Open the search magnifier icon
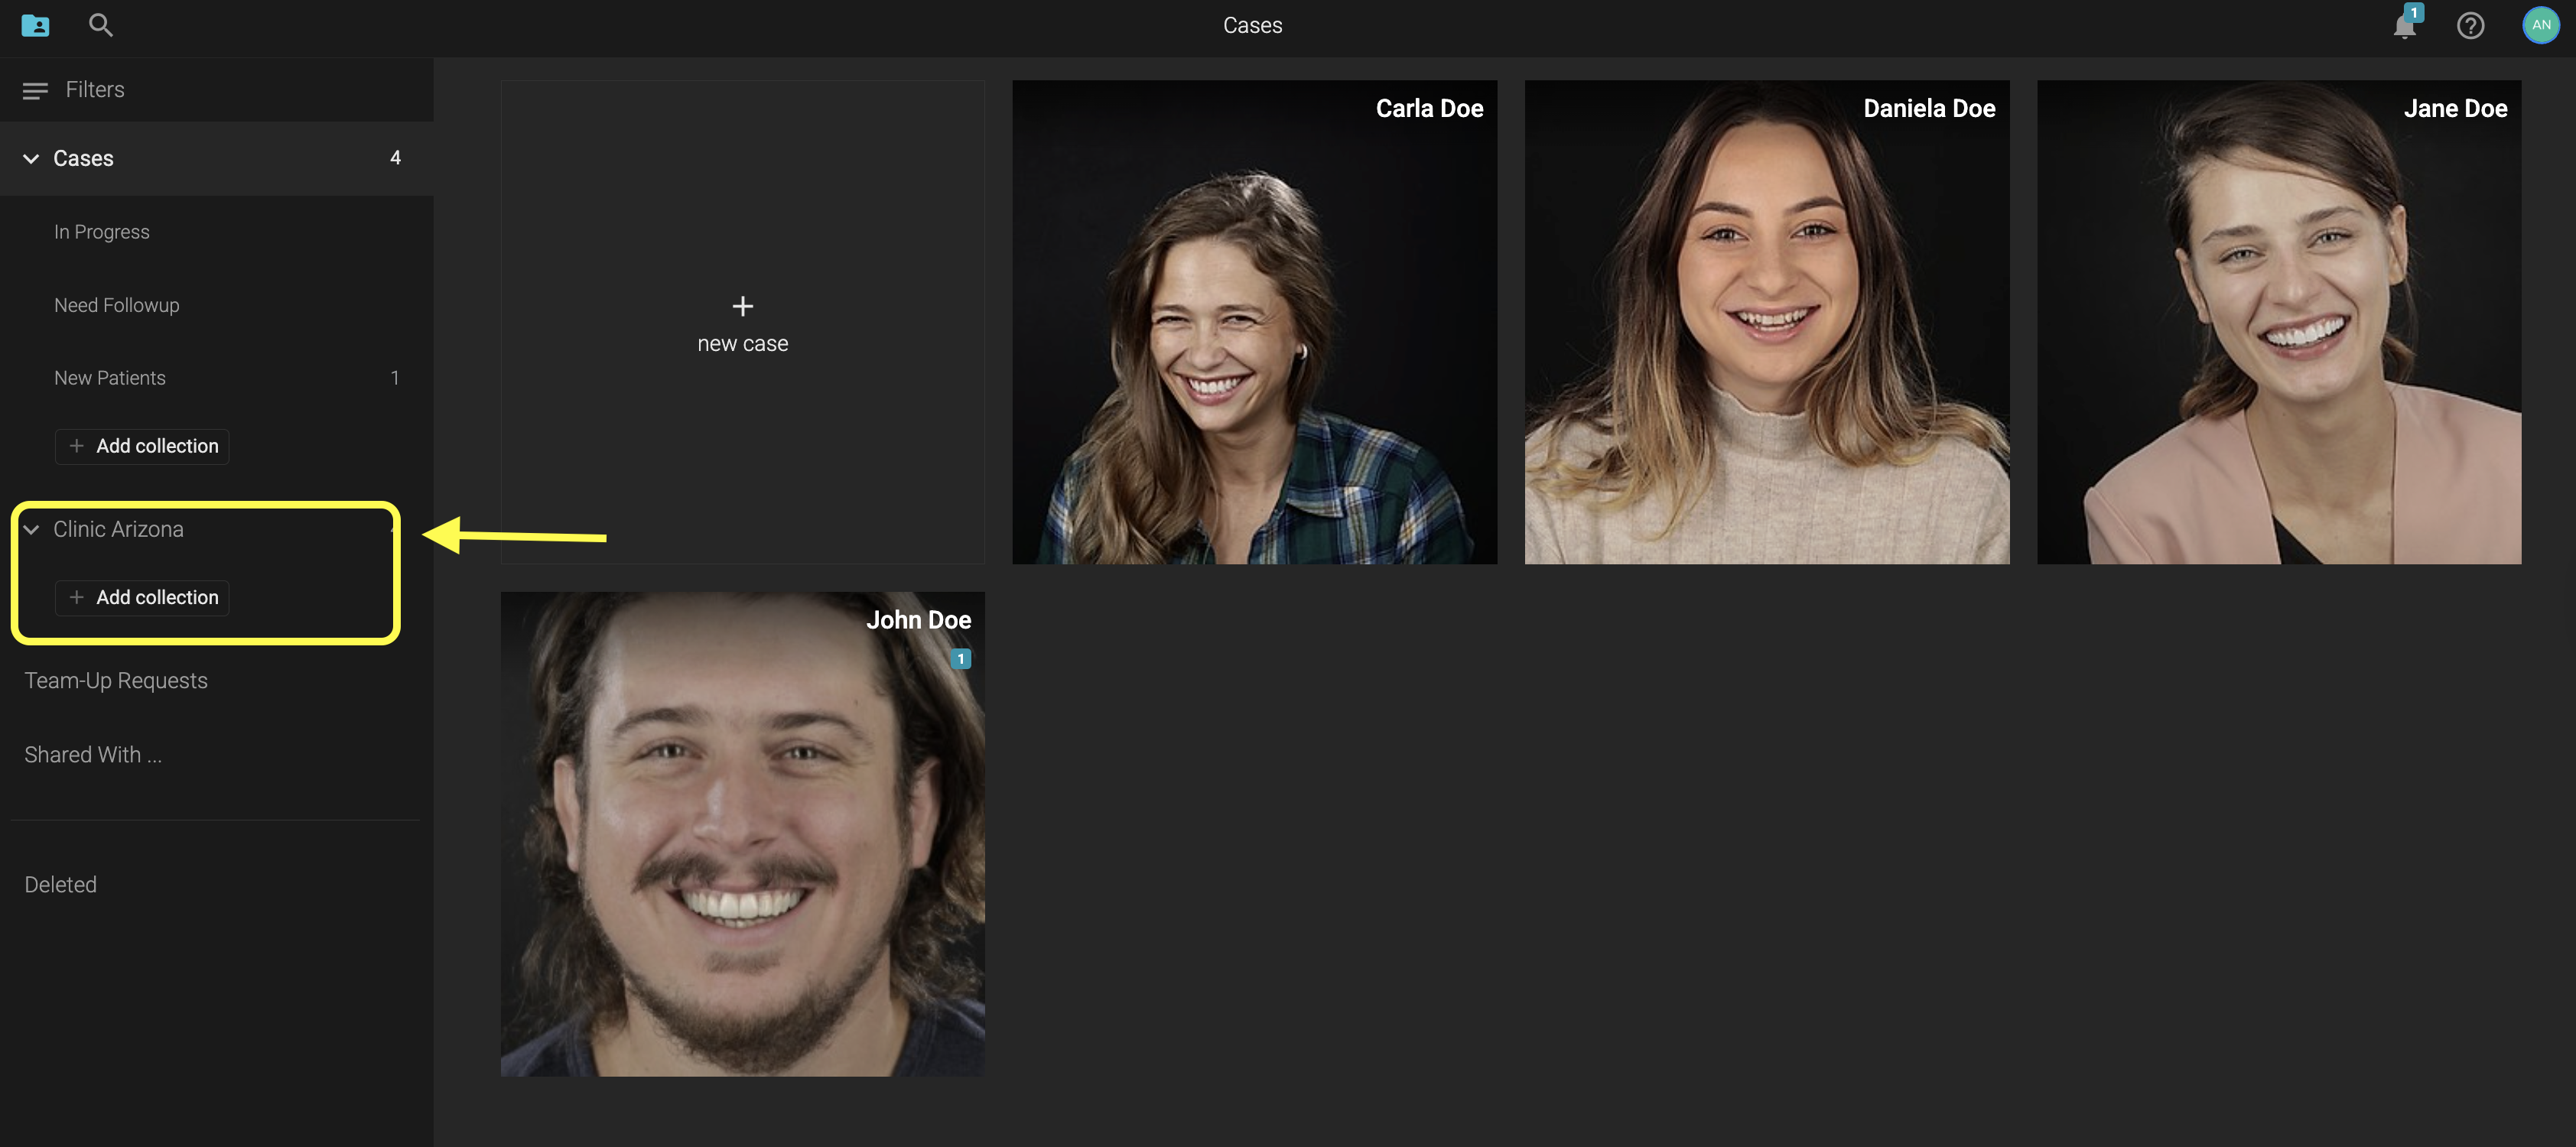 point(100,25)
